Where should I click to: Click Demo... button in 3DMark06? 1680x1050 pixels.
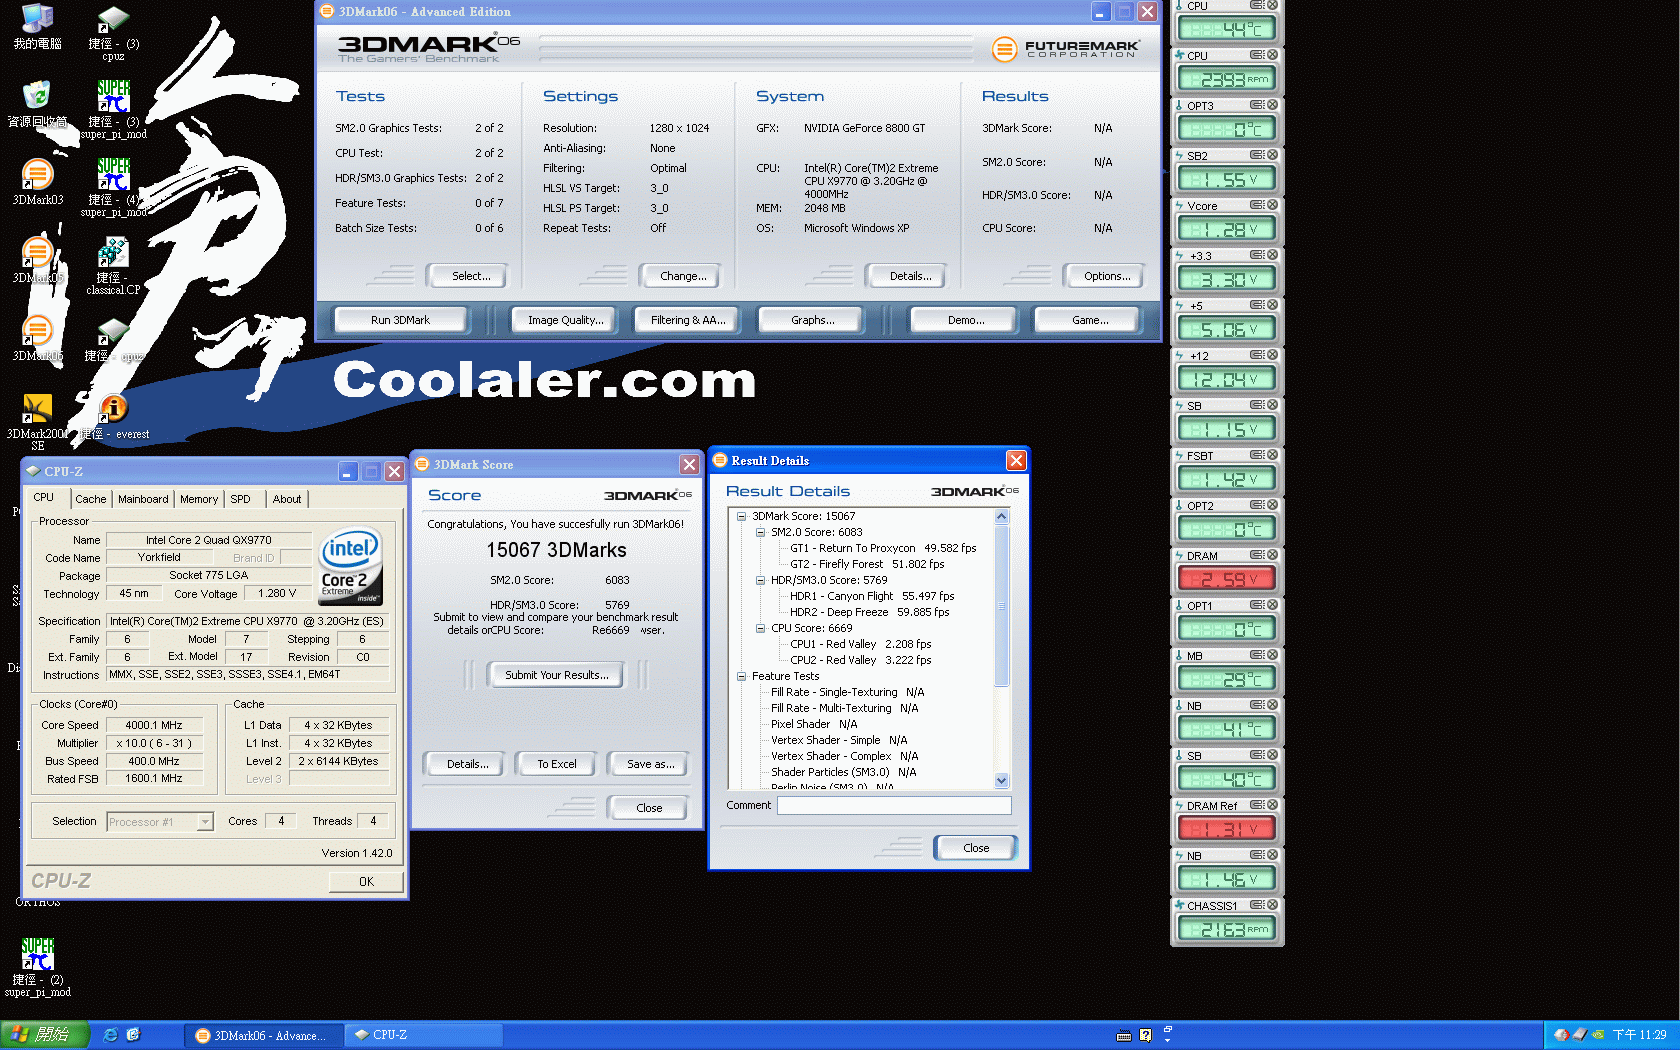pos(964,320)
